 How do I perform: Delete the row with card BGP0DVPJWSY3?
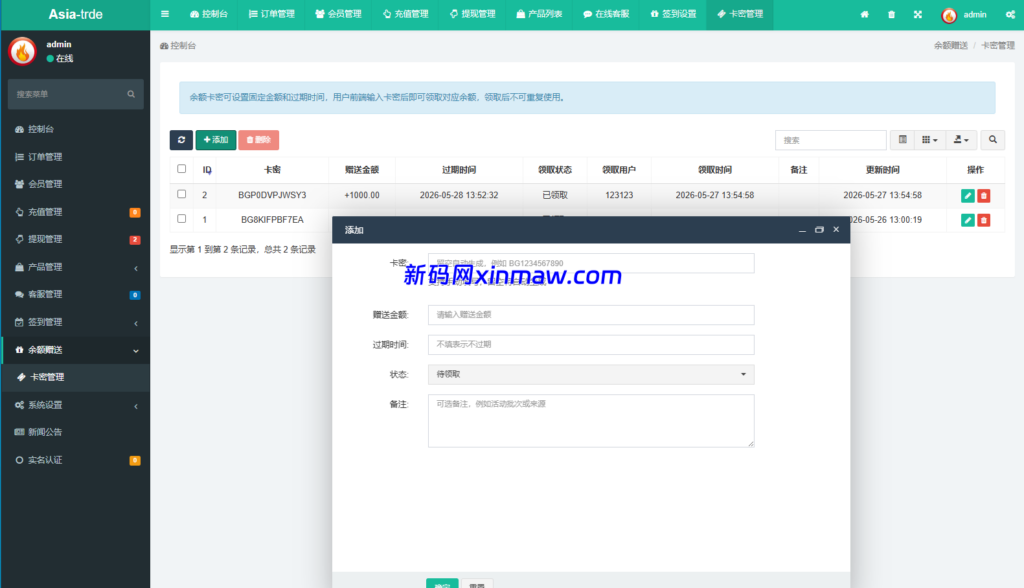[984, 195]
